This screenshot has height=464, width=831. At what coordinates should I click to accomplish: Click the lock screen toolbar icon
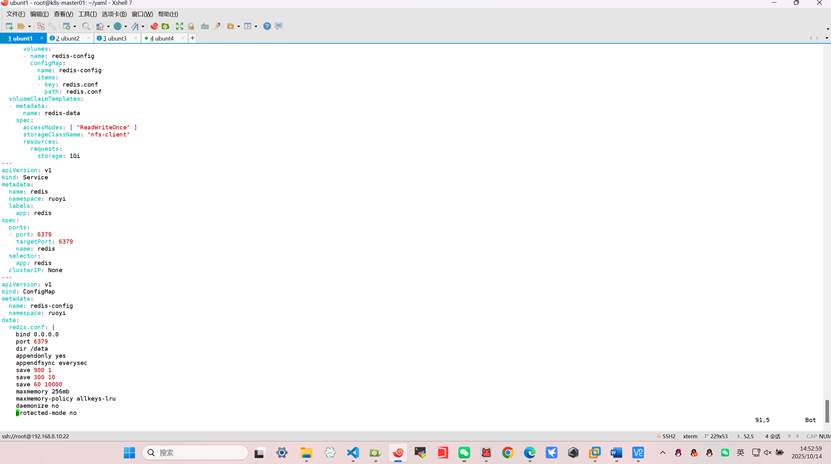(191, 26)
